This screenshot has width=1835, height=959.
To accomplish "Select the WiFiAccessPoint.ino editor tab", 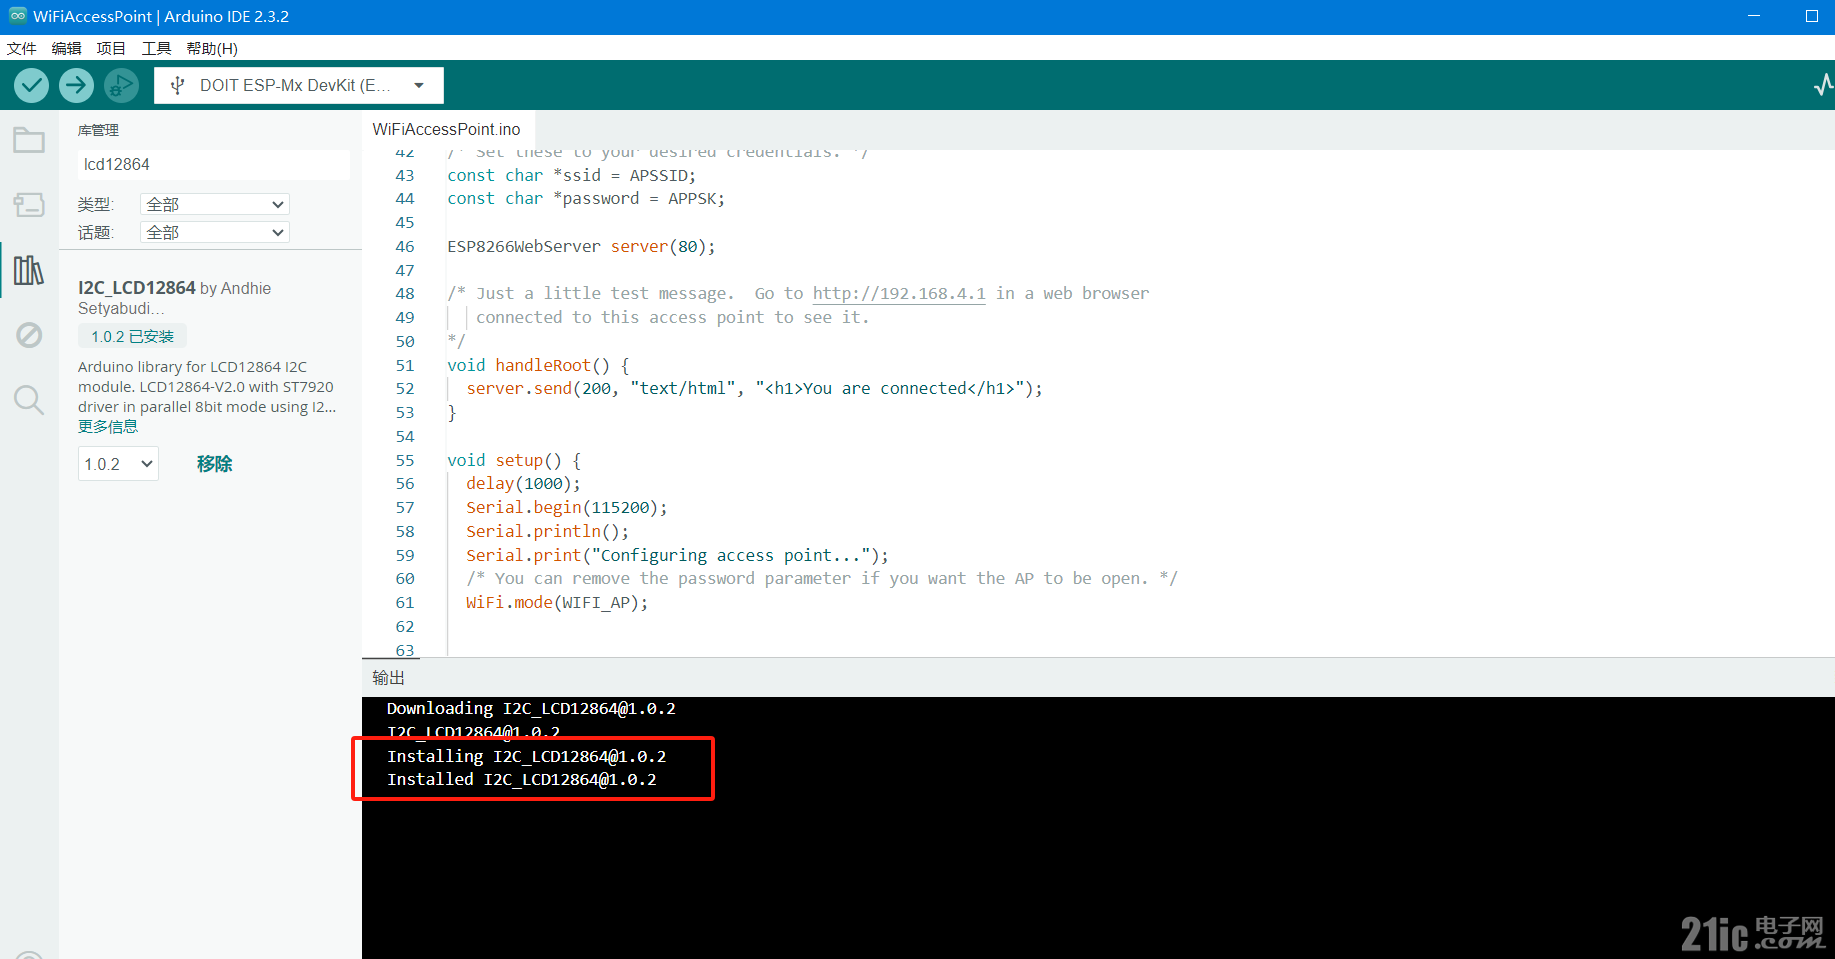I will tap(447, 129).
